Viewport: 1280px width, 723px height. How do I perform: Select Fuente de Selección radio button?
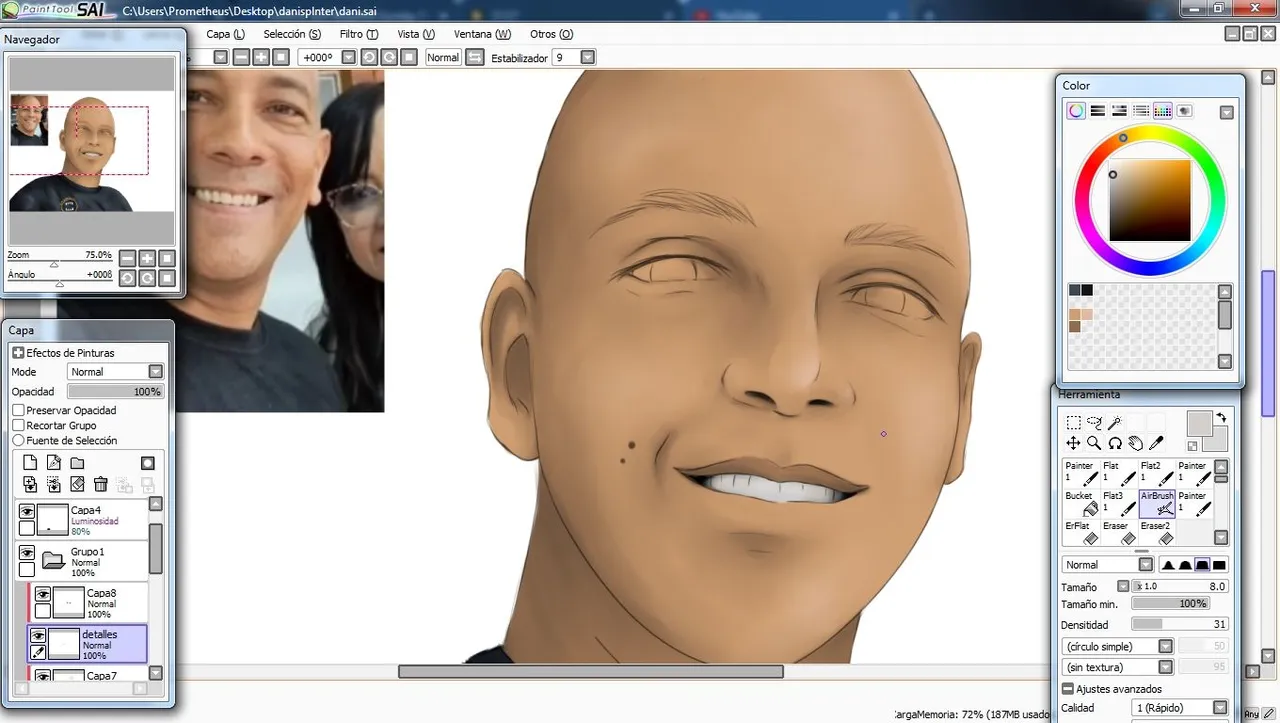pos(18,440)
